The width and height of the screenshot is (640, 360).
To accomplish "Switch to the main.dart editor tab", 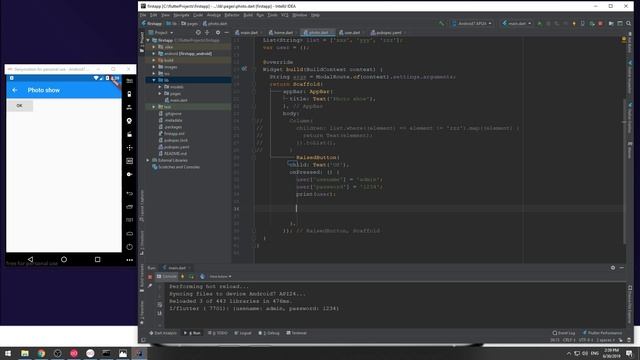I will coord(248,33).
